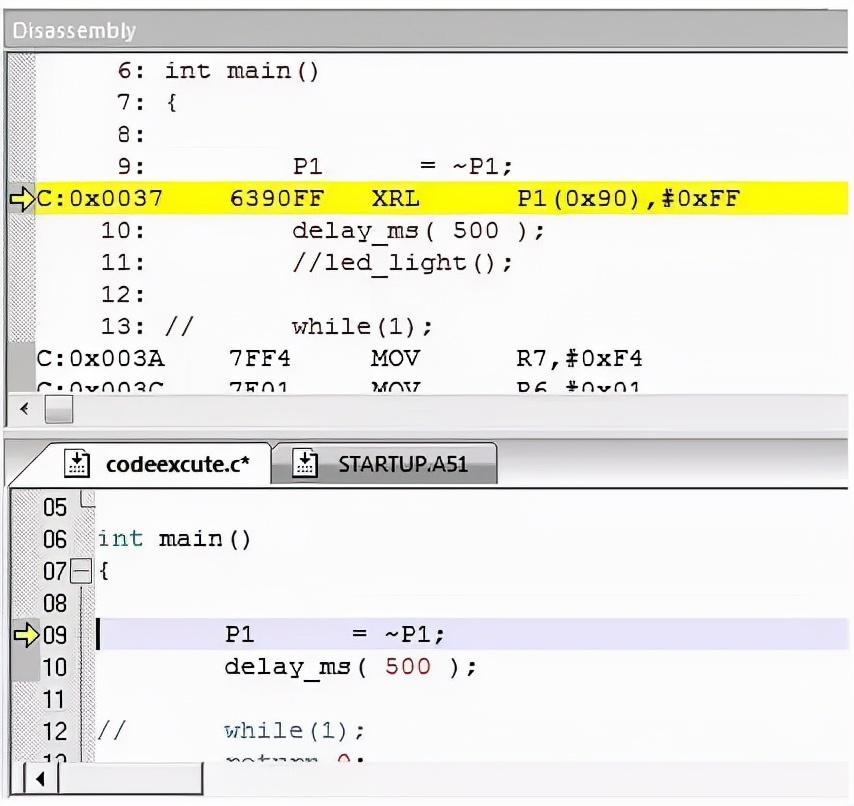Click the file icon on codeexcute.c tab

(x=77, y=464)
